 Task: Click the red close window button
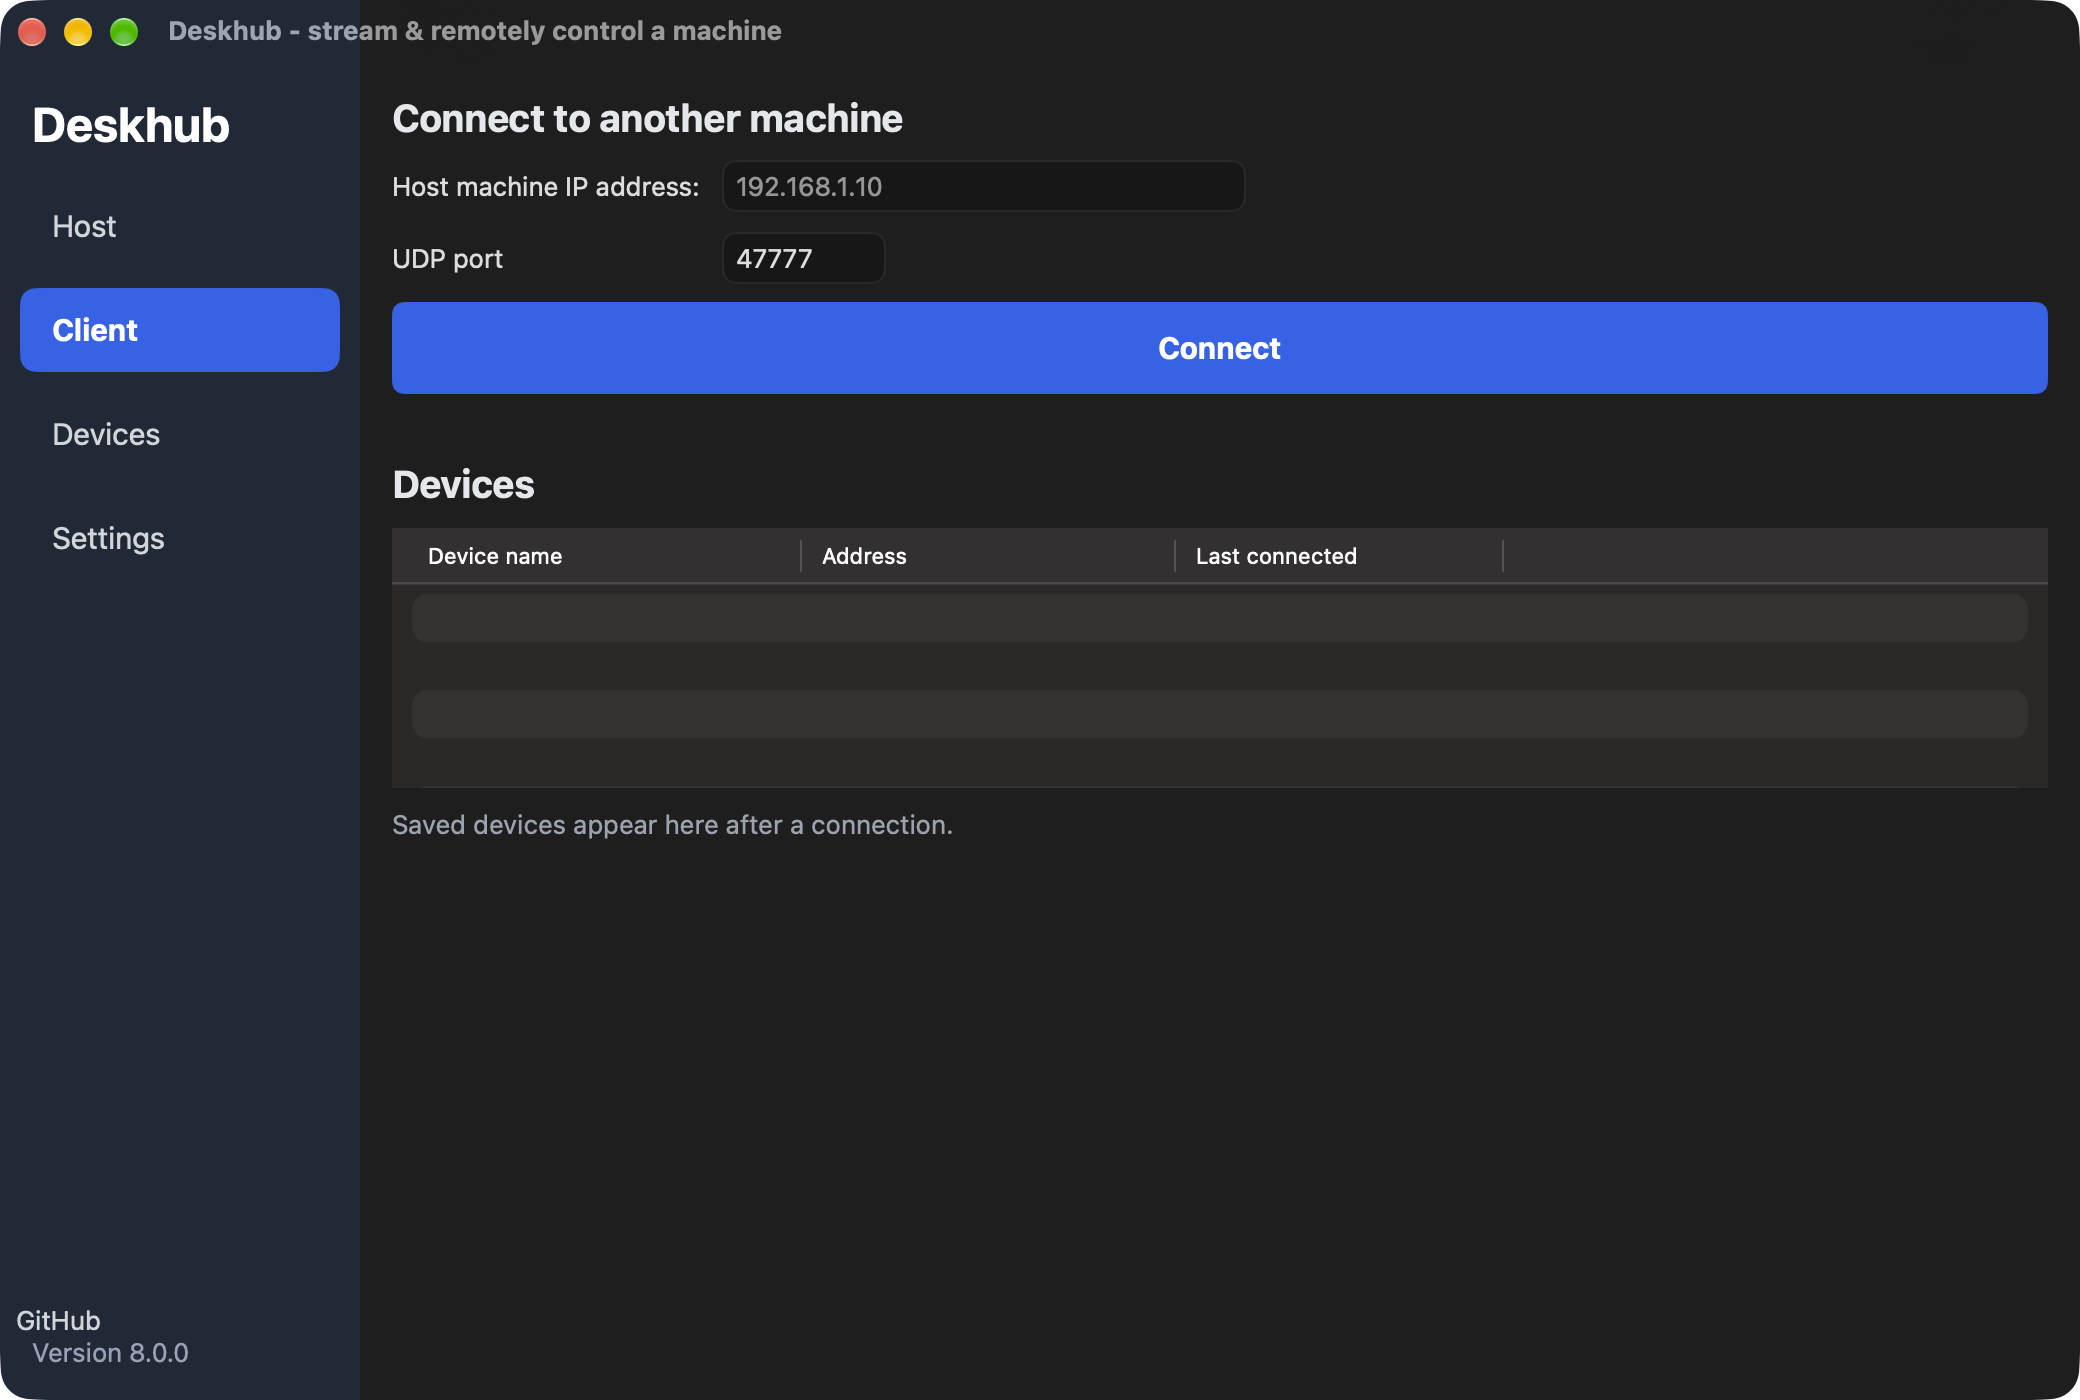[32, 31]
